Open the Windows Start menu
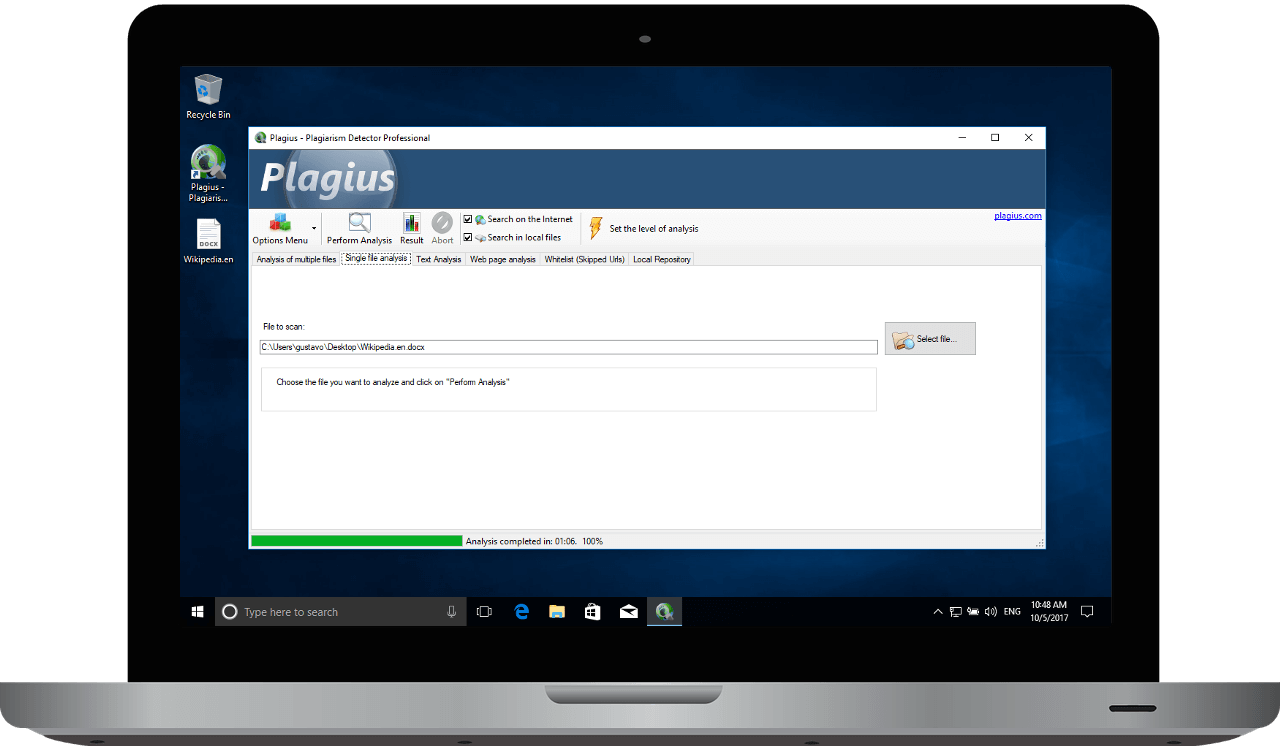 197,612
